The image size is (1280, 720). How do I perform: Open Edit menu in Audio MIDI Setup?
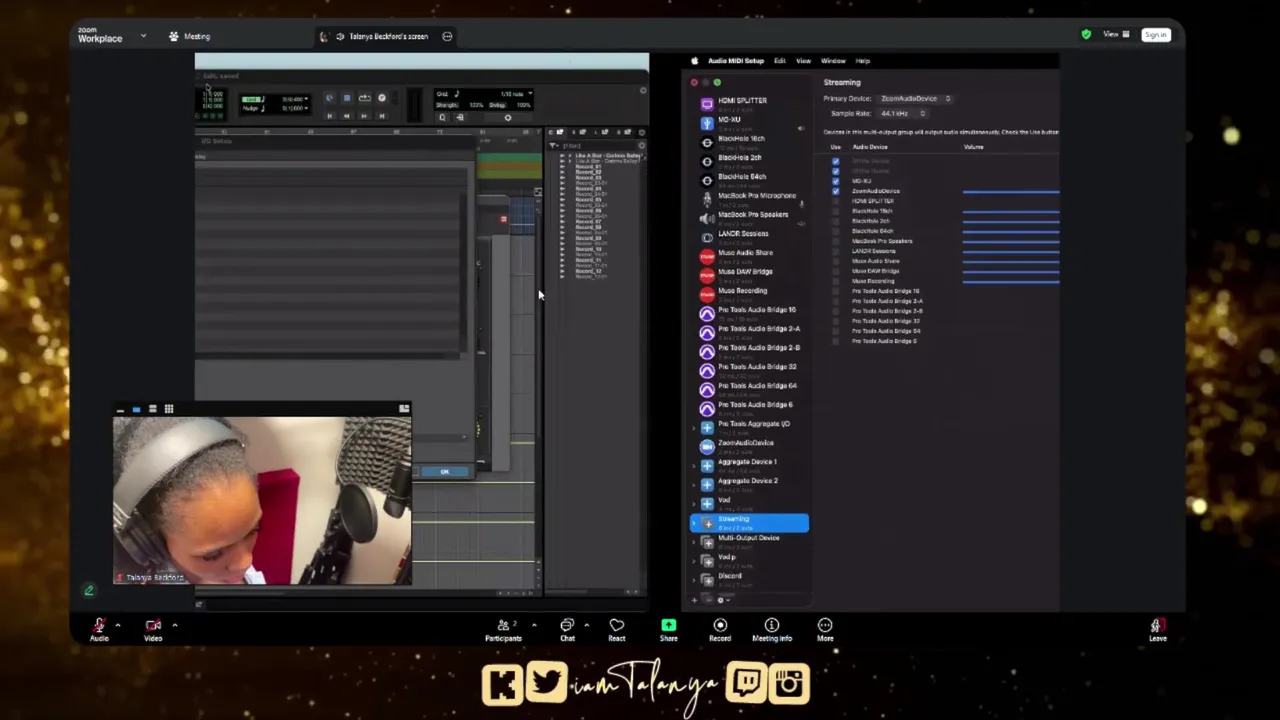[x=779, y=61]
